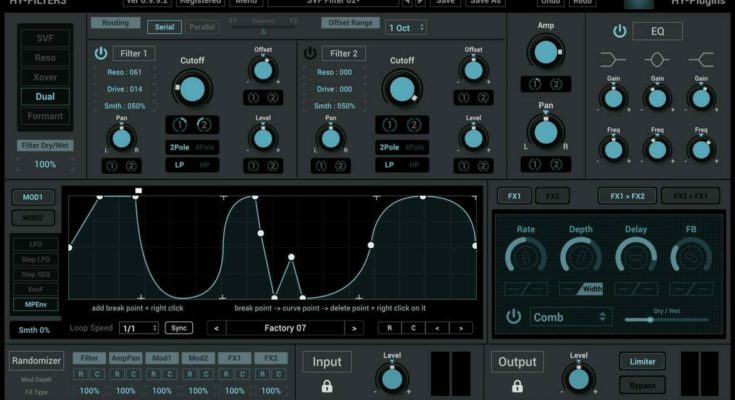Screen dimensions: 735x400
Task: Click the Output lock icon
Action: [518, 386]
